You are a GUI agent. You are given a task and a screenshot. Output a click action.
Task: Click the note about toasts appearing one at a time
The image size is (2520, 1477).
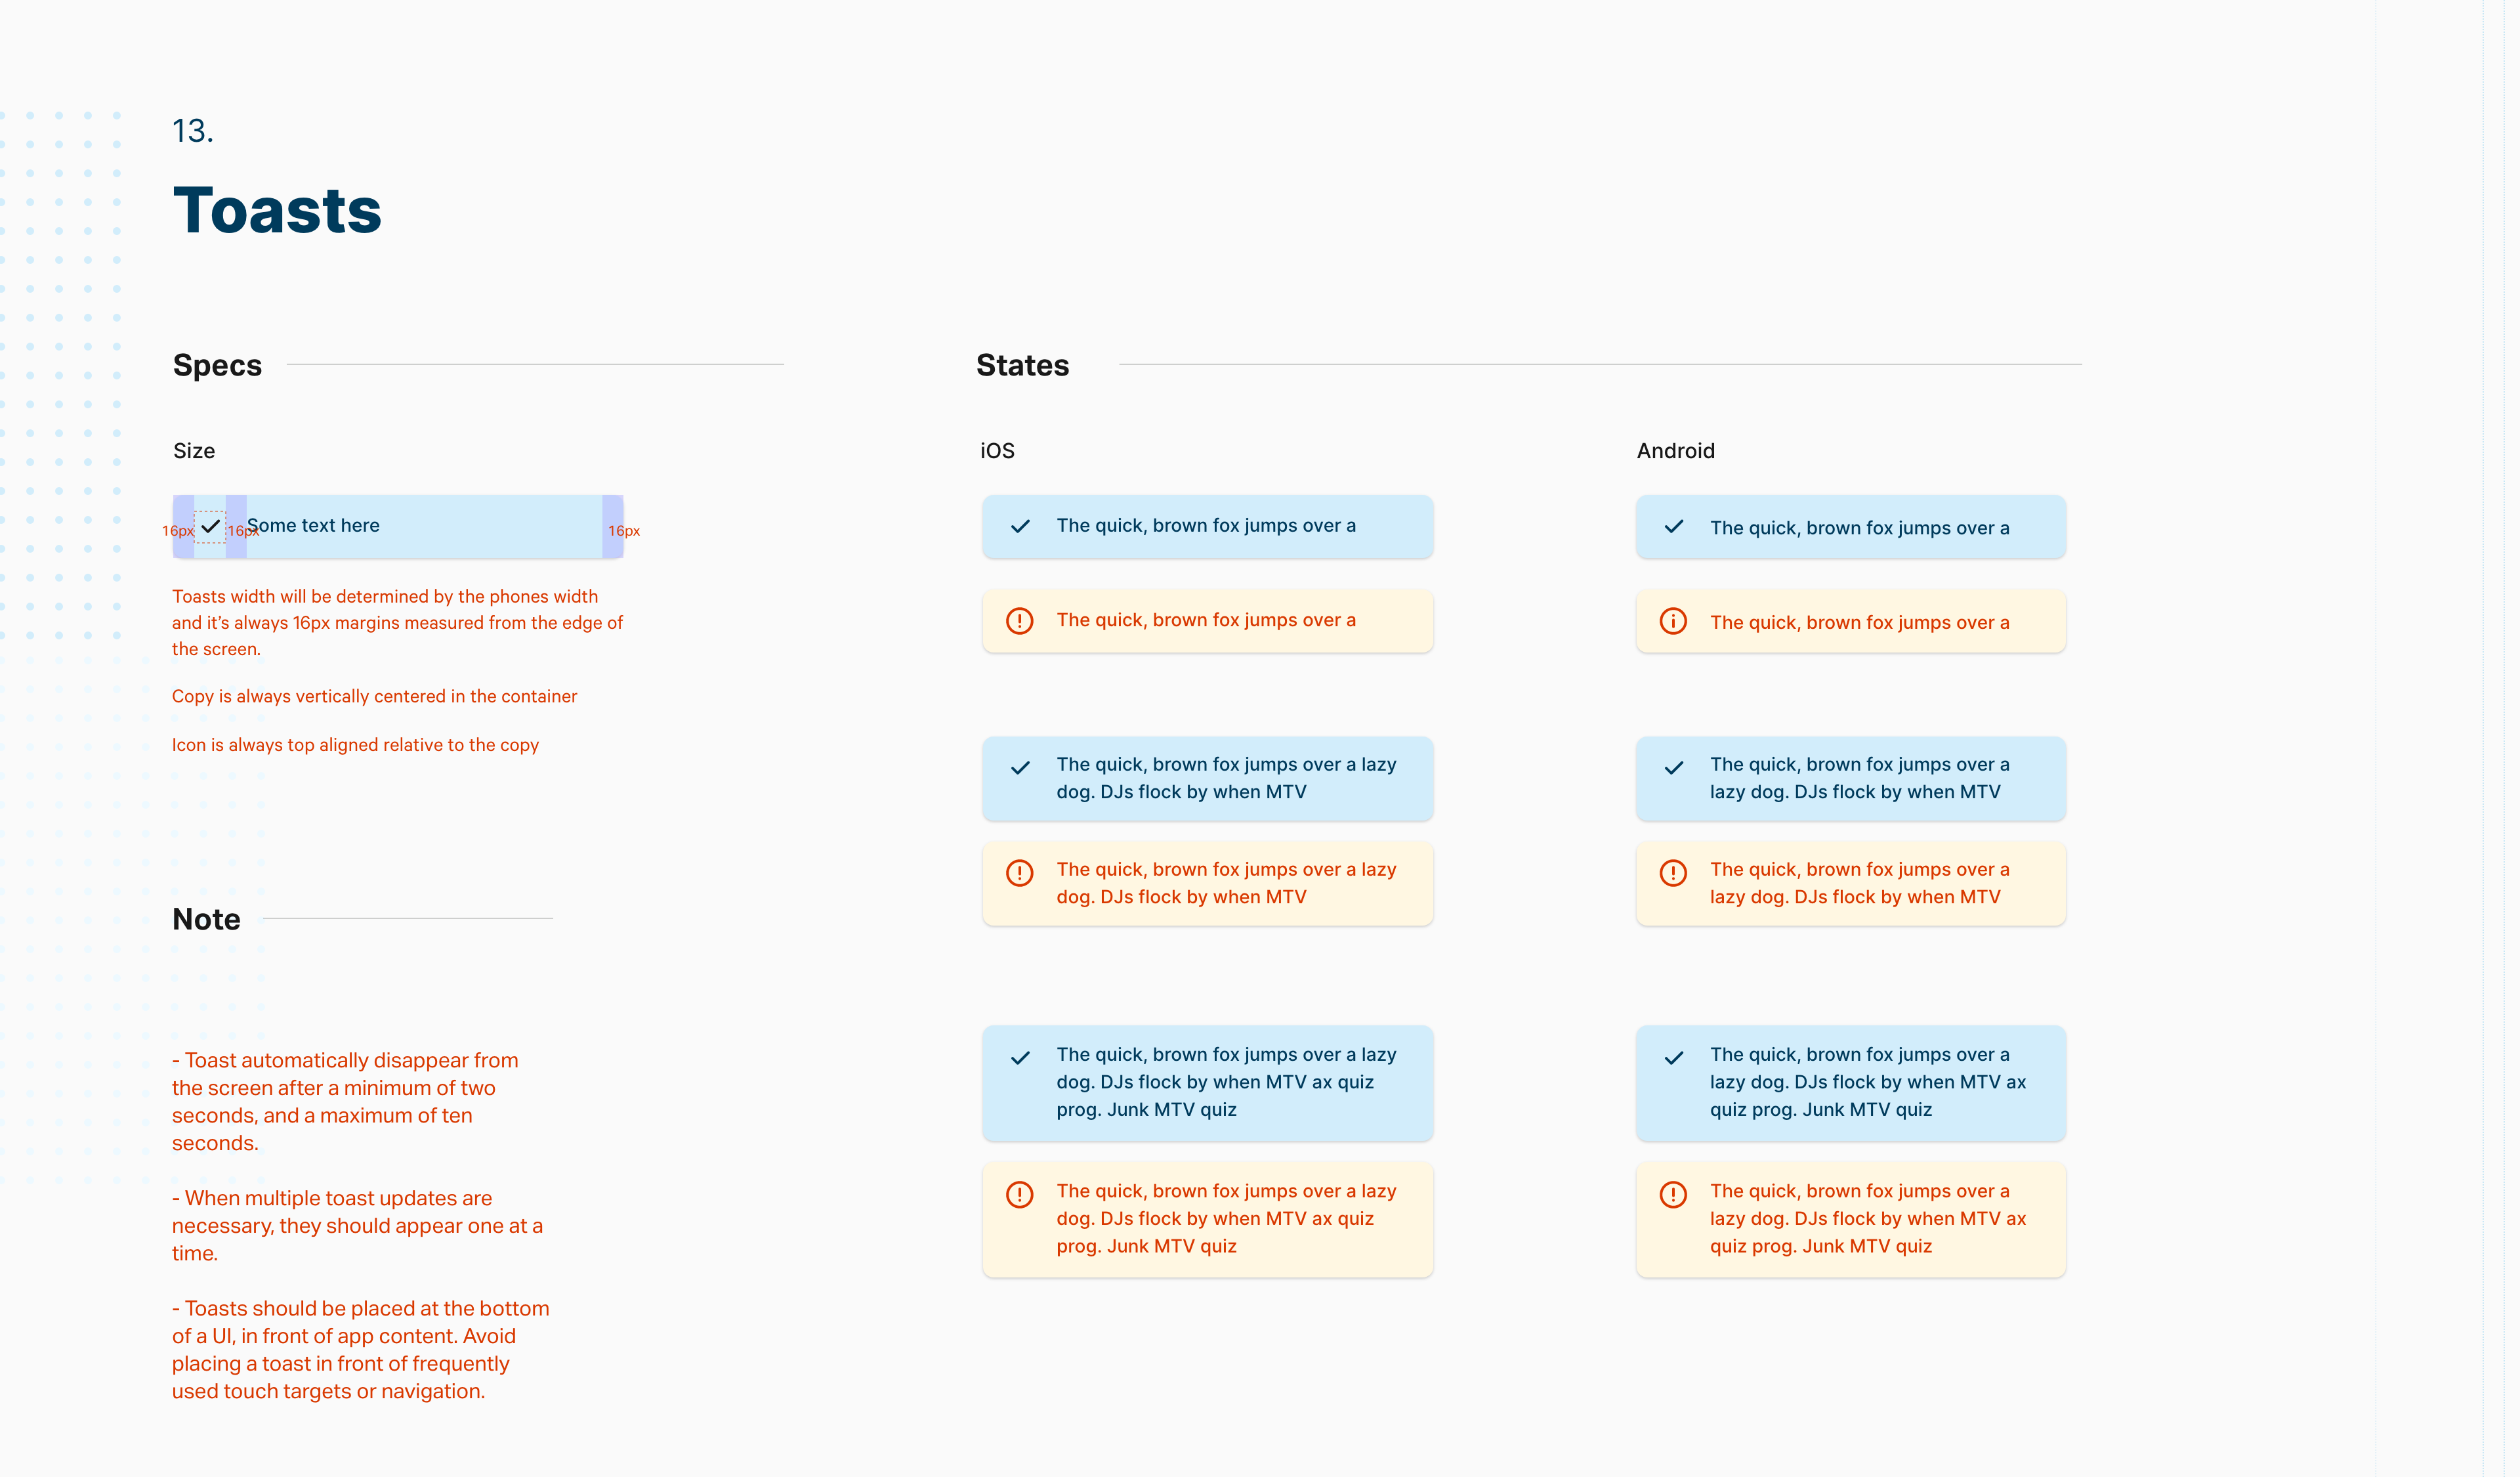pos(357,1225)
